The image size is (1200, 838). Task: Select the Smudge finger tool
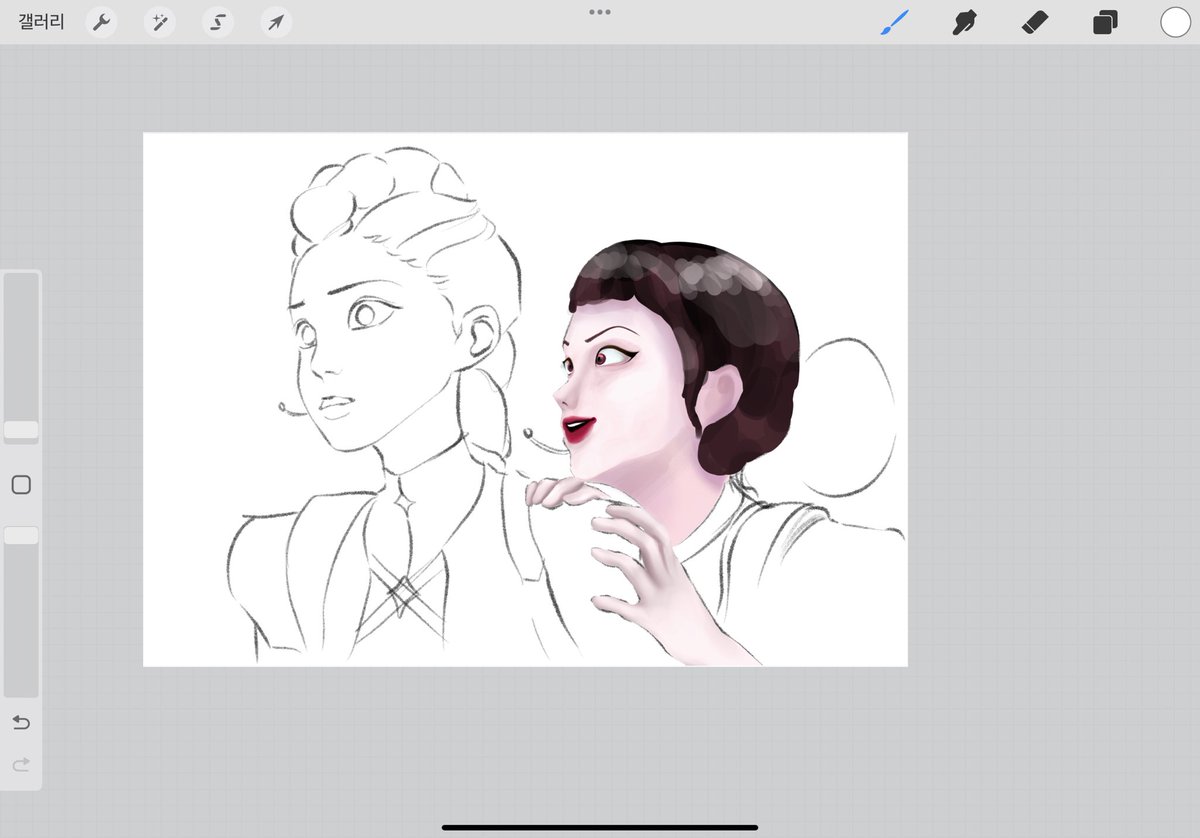click(x=964, y=22)
